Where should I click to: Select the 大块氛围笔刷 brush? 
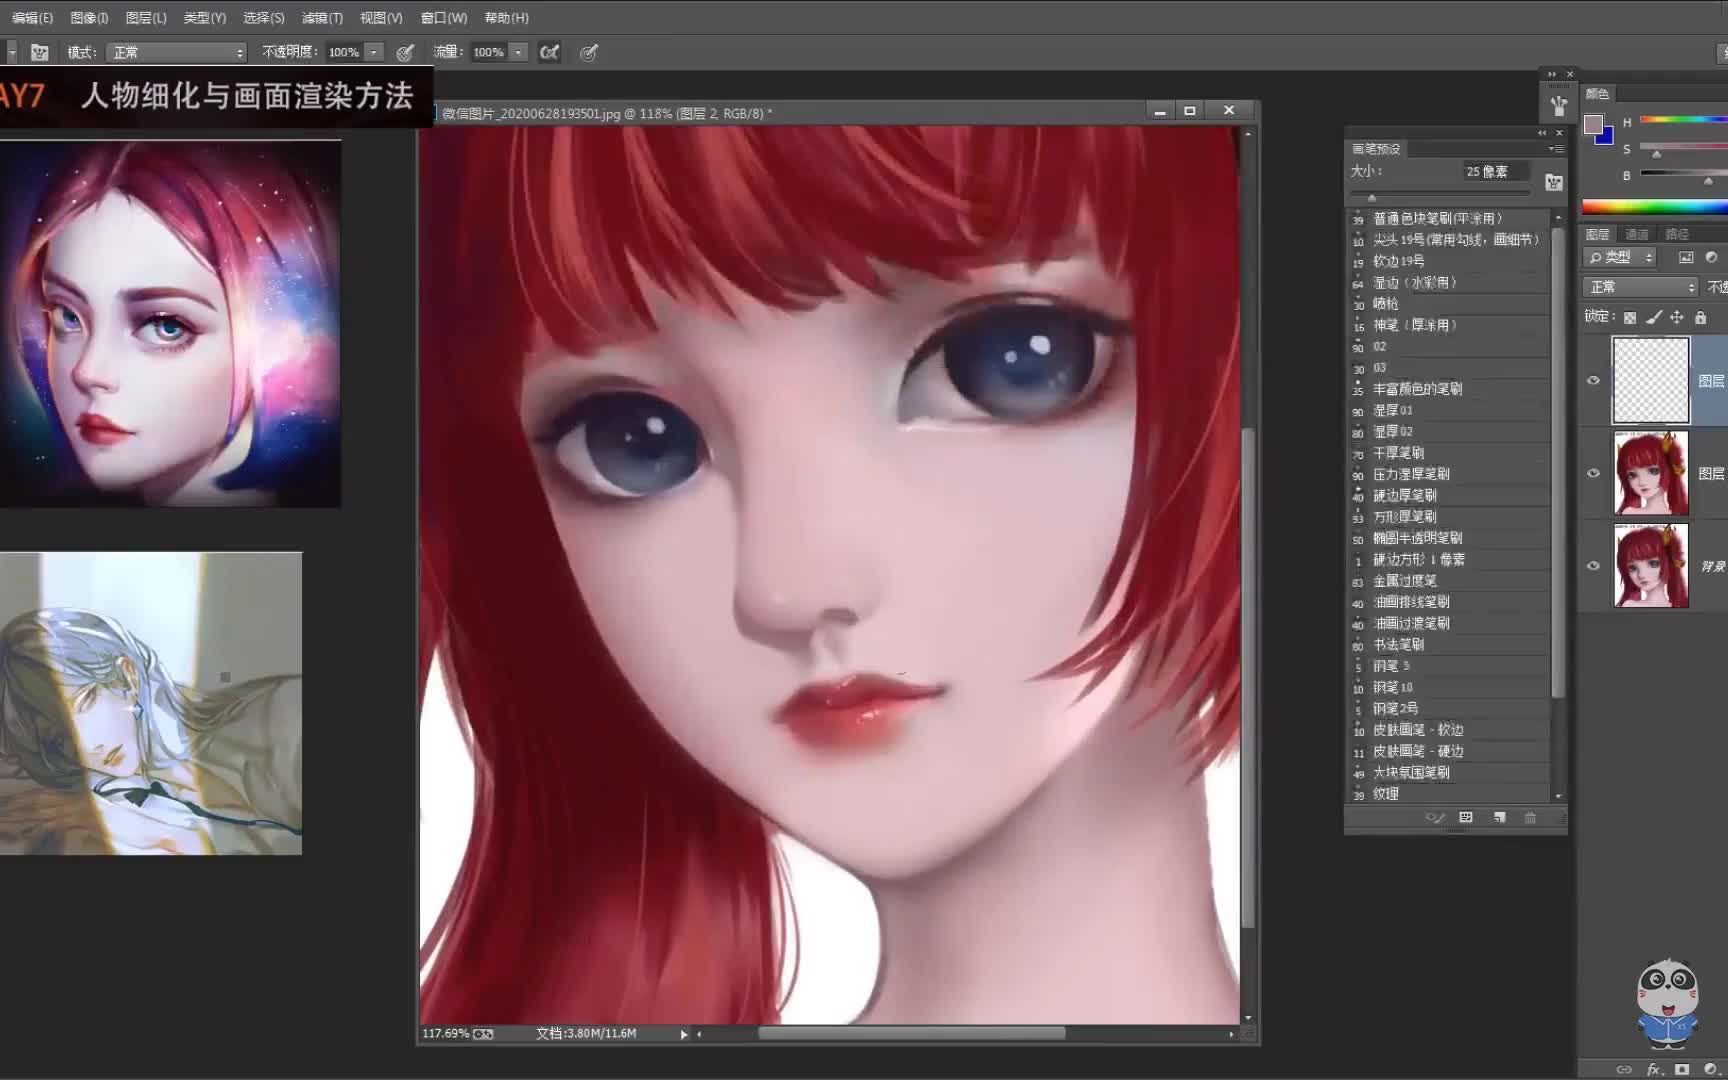[x=1448, y=772]
